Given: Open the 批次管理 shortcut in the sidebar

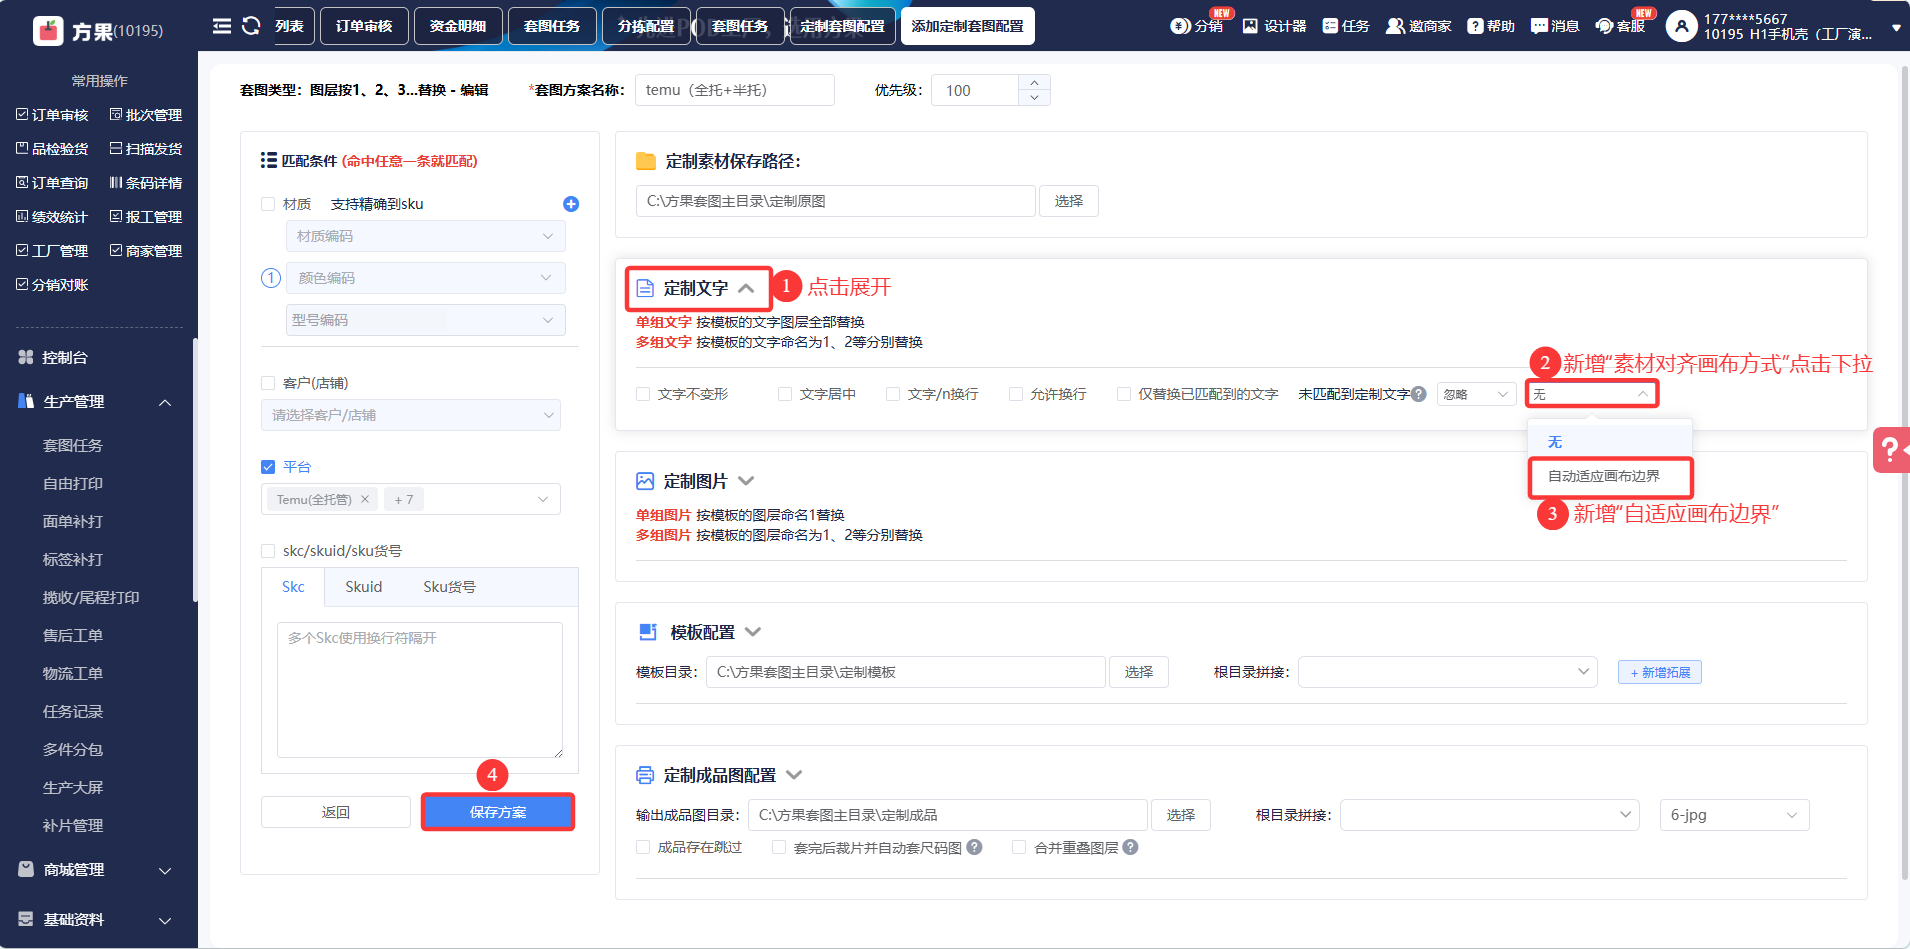Looking at the screenshot, I should pyautogui.click(x=146, y=115).
